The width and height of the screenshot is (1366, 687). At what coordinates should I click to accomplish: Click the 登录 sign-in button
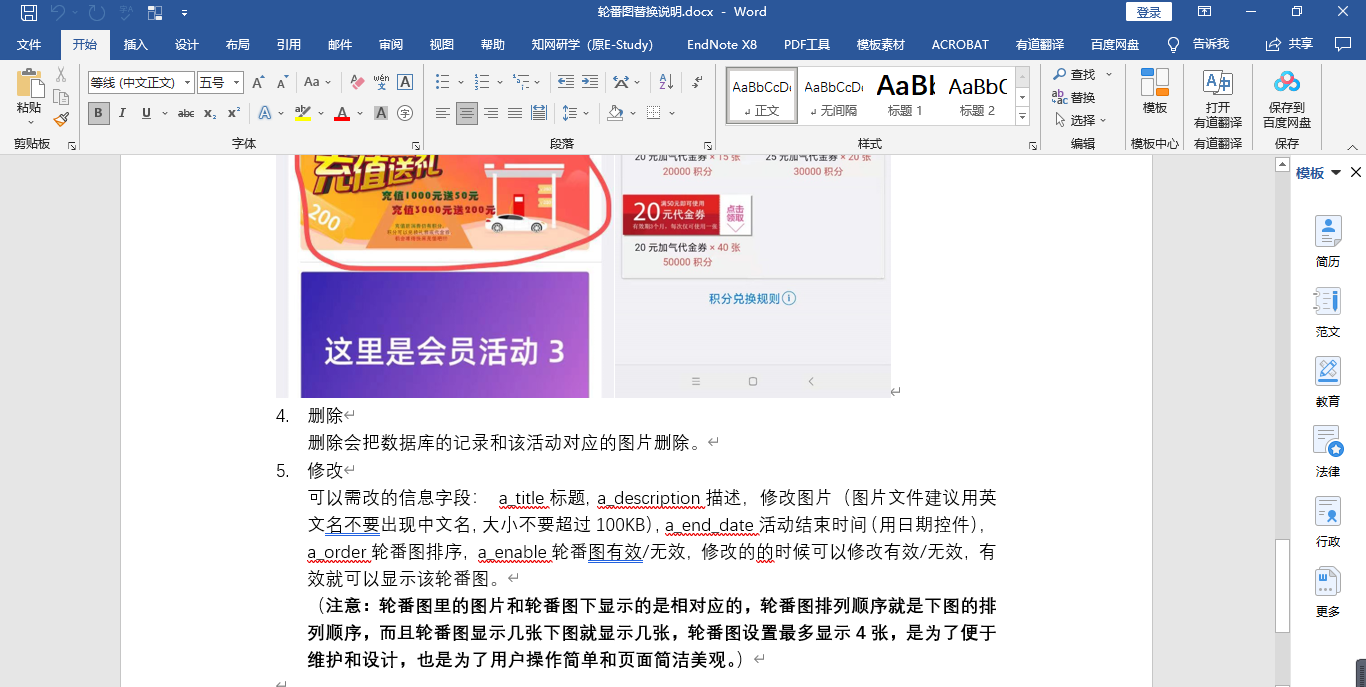tap(1149, 12)
